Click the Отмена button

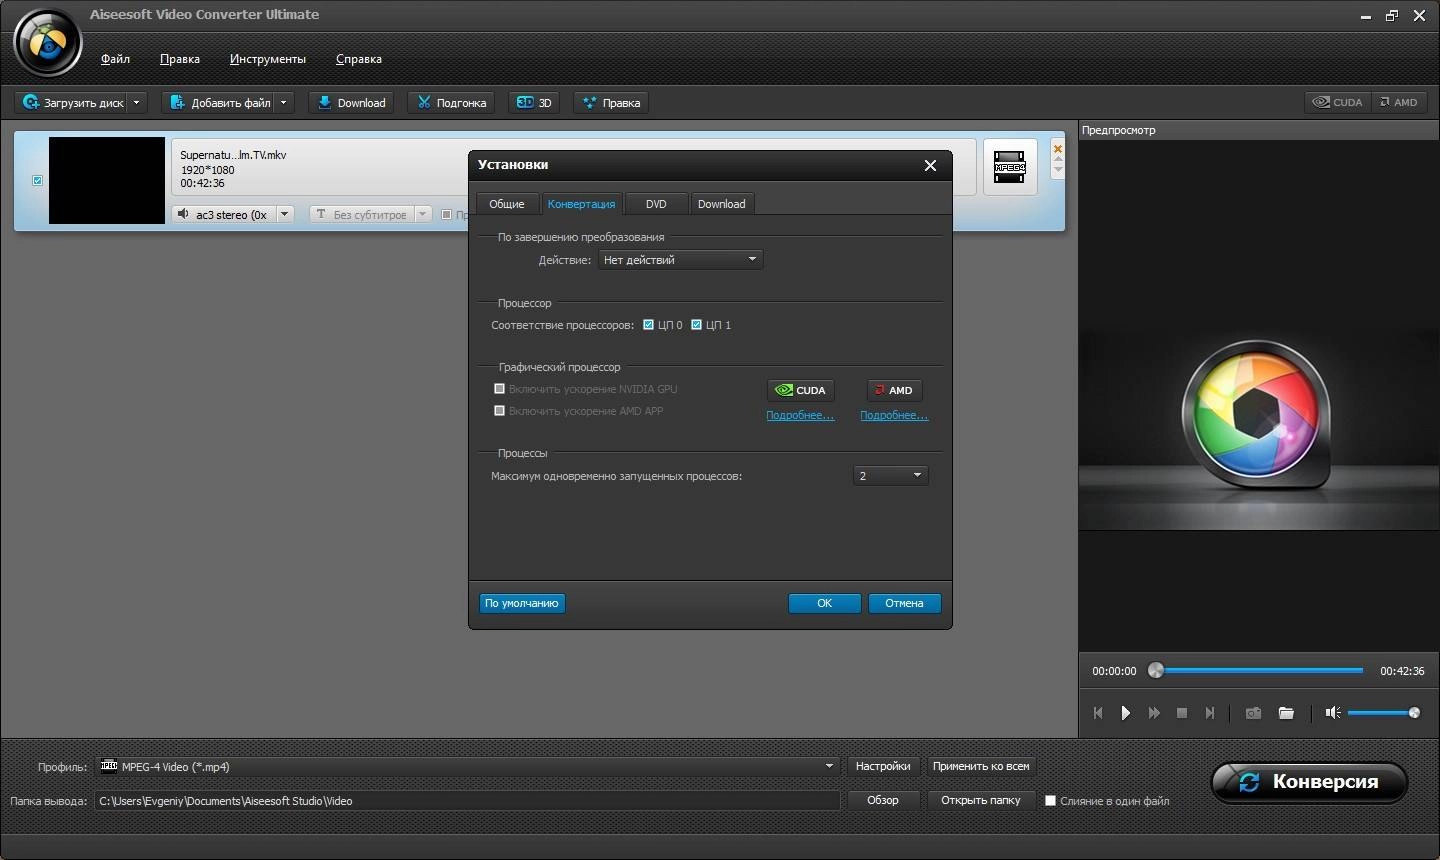pyautogui.click(x=904, y=603)
